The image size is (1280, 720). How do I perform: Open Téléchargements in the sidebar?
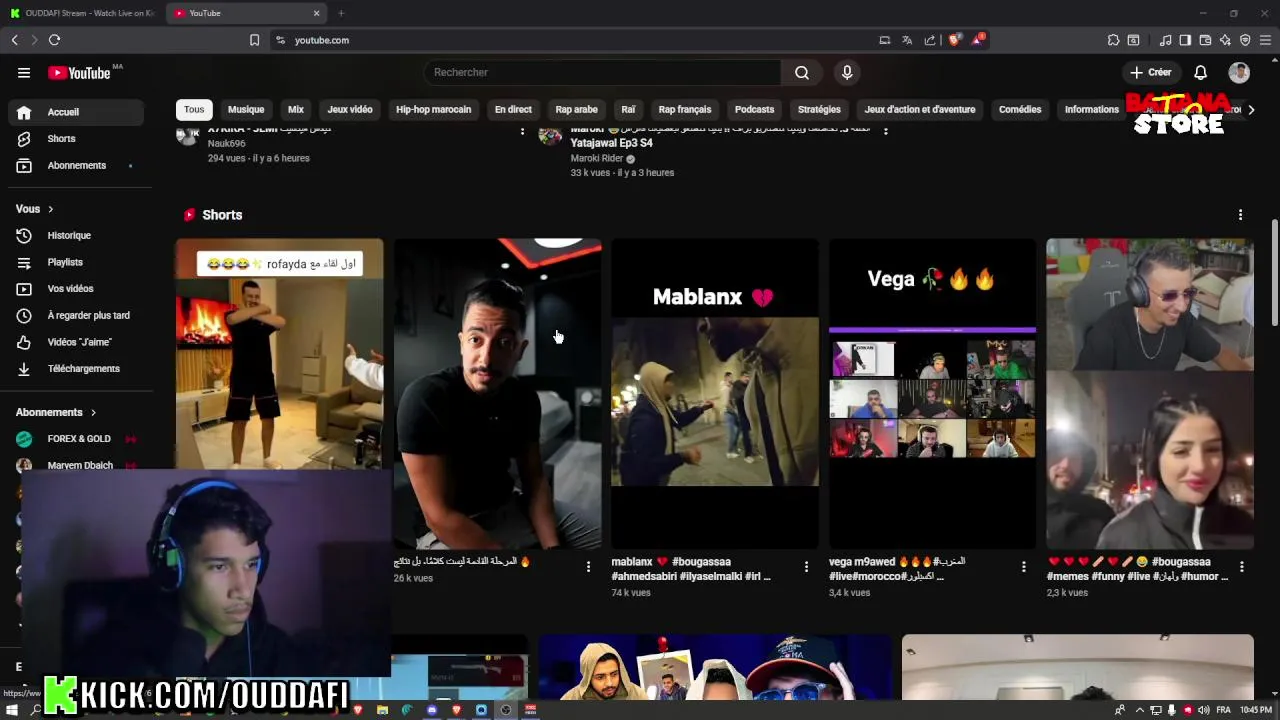coord(77,368)
